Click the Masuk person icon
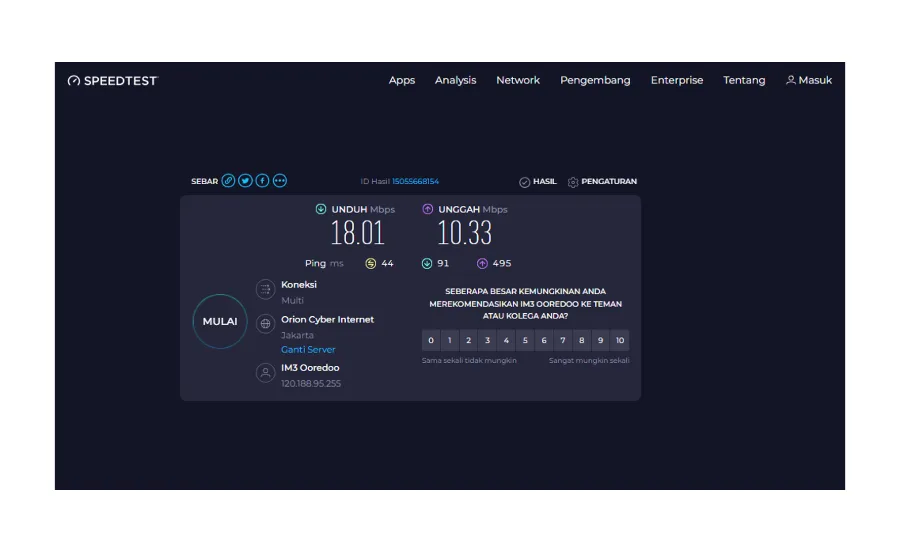Viewport: 900px width, 552px height. coord(790,80)
